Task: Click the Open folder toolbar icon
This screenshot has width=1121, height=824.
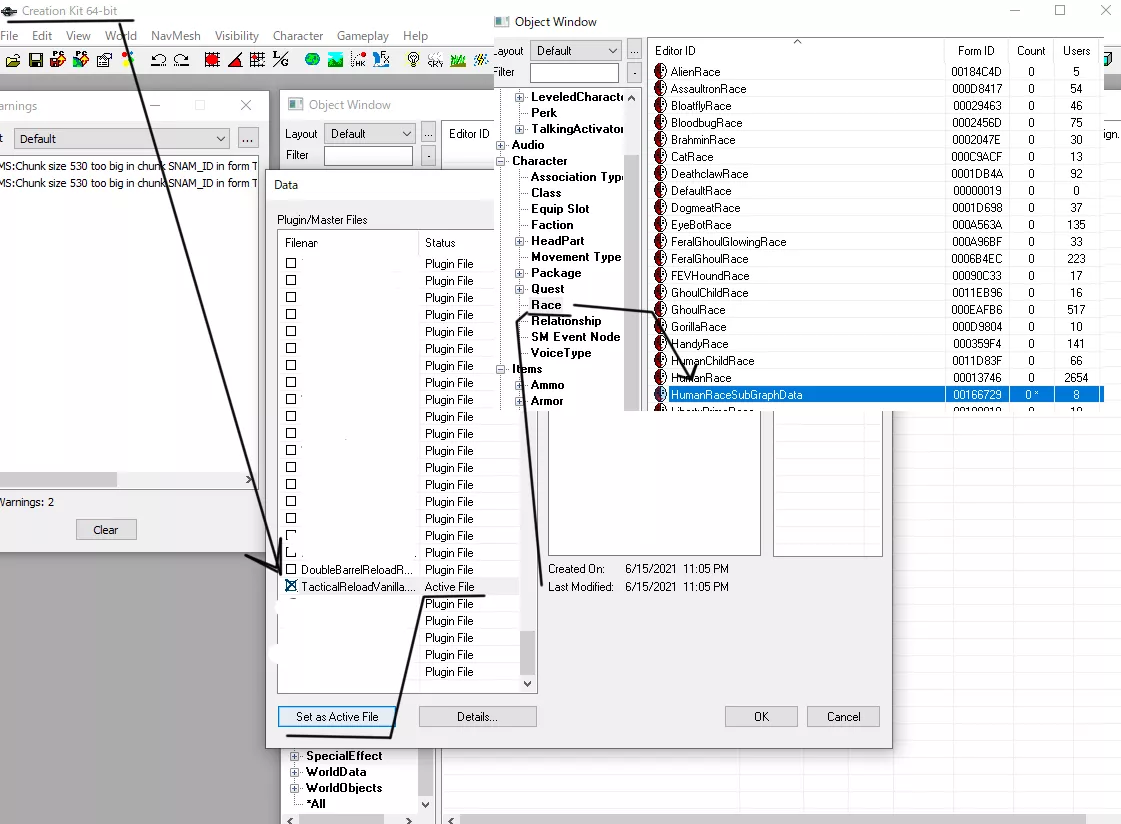Action: pos(13,60)
